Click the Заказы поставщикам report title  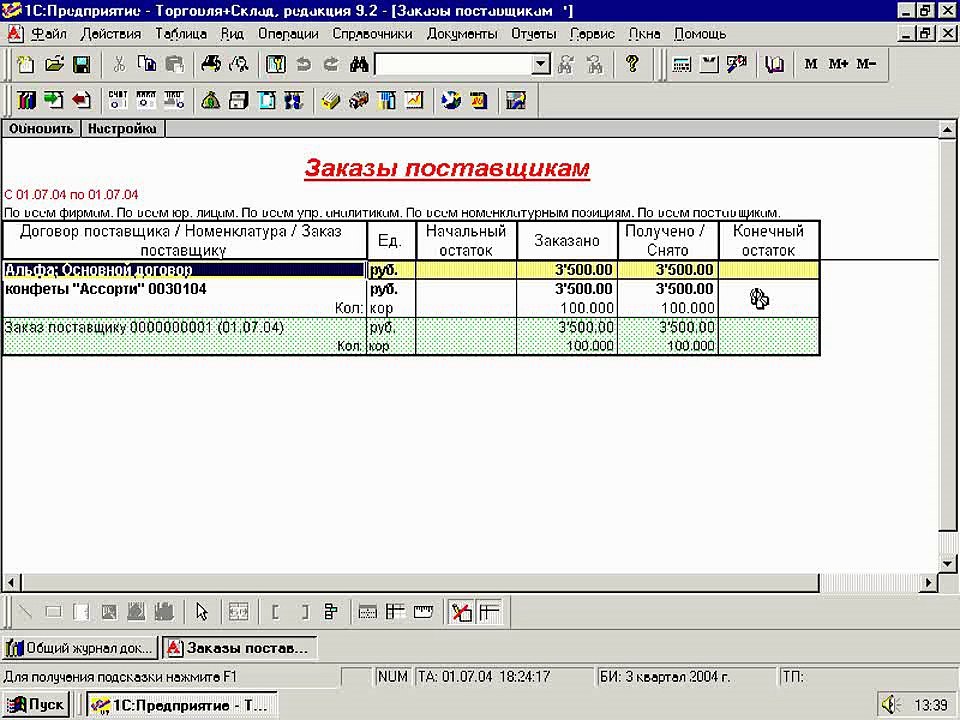[447, 168]
